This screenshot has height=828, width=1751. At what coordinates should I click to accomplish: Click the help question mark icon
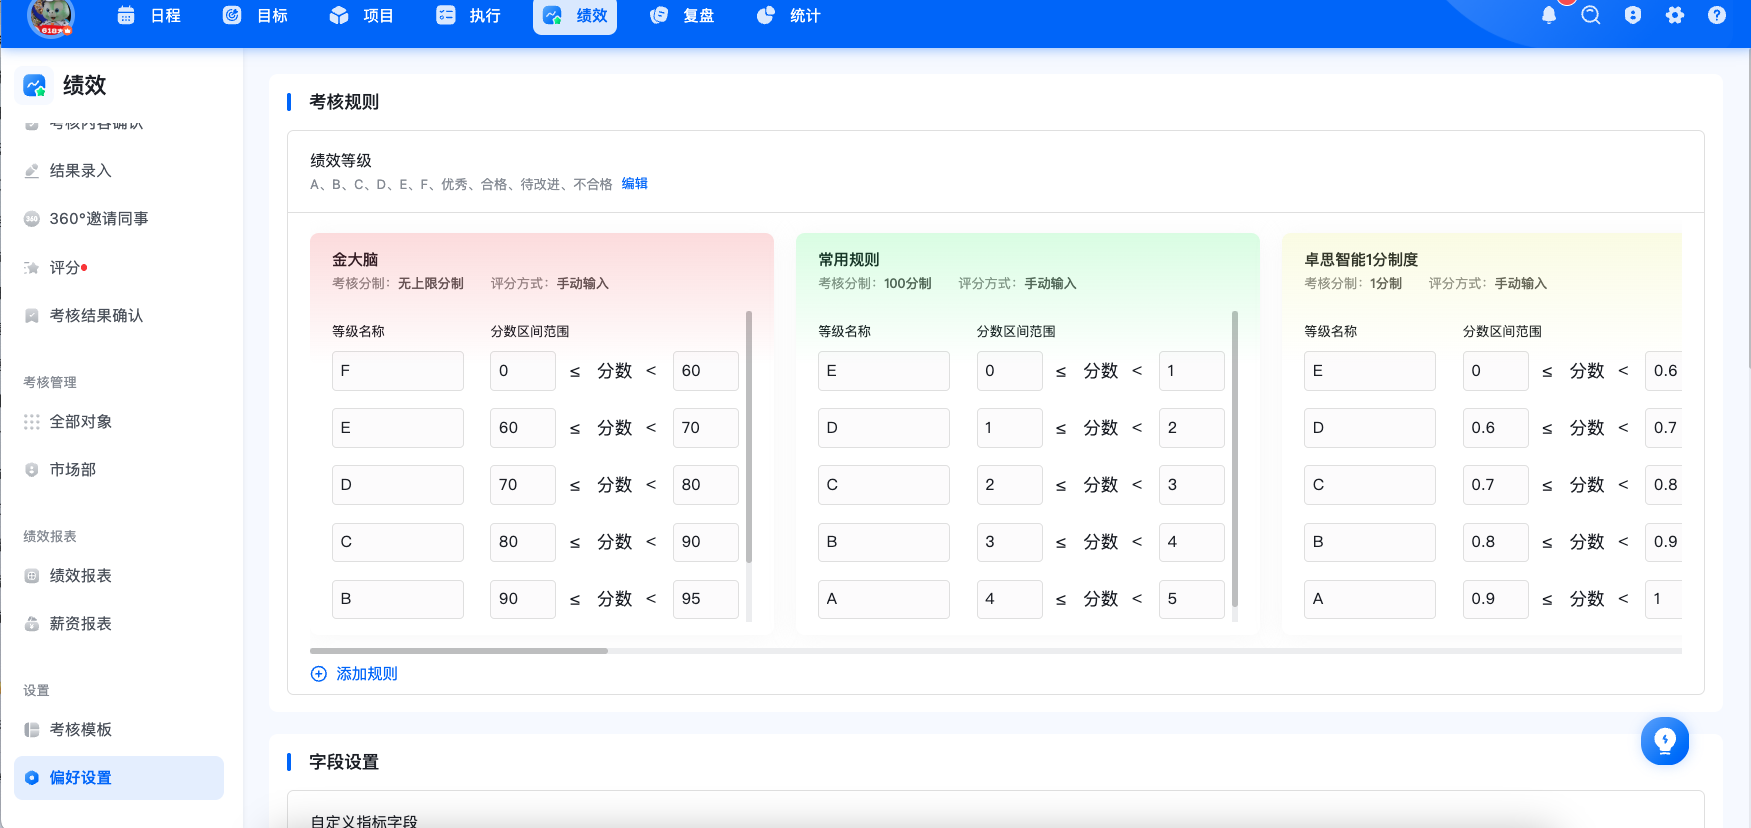pyautogui.click(x=1716, y=15)
